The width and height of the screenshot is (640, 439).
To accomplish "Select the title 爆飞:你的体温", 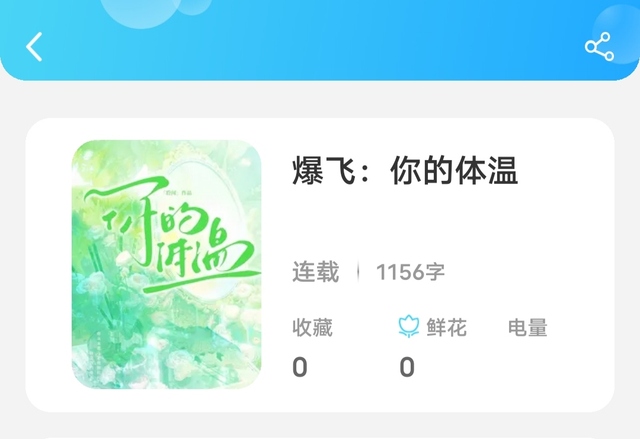I will 404,171.
